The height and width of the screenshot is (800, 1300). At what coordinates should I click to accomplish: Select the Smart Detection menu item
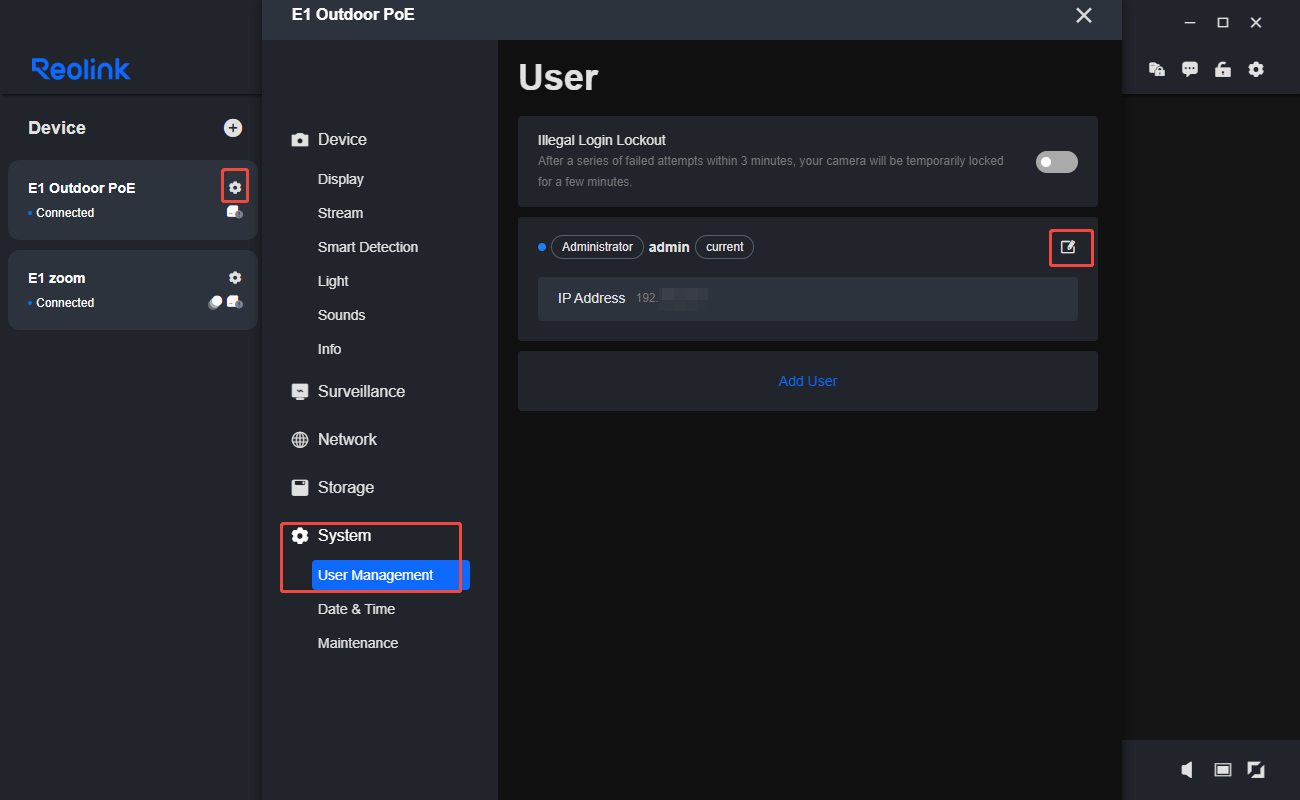pos(368,247)
